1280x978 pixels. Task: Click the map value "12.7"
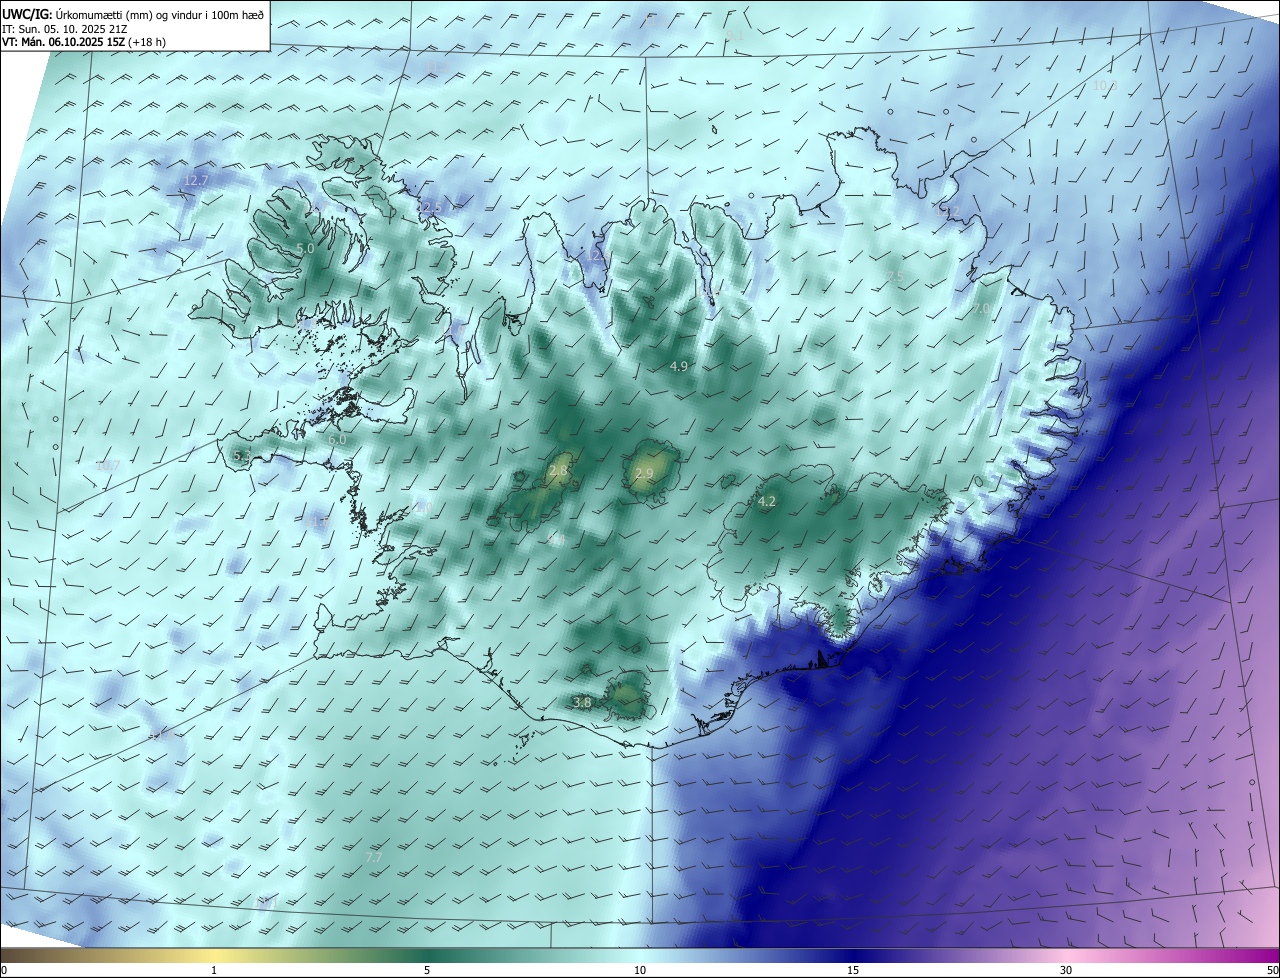coord(196,181)
